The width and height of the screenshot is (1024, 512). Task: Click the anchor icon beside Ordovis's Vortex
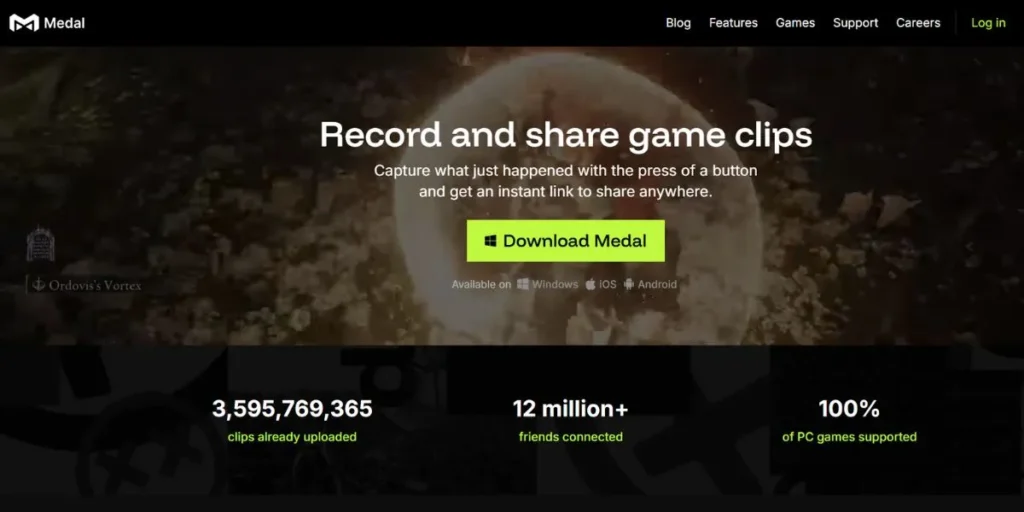pyautogui.click(x=39, y=285)
